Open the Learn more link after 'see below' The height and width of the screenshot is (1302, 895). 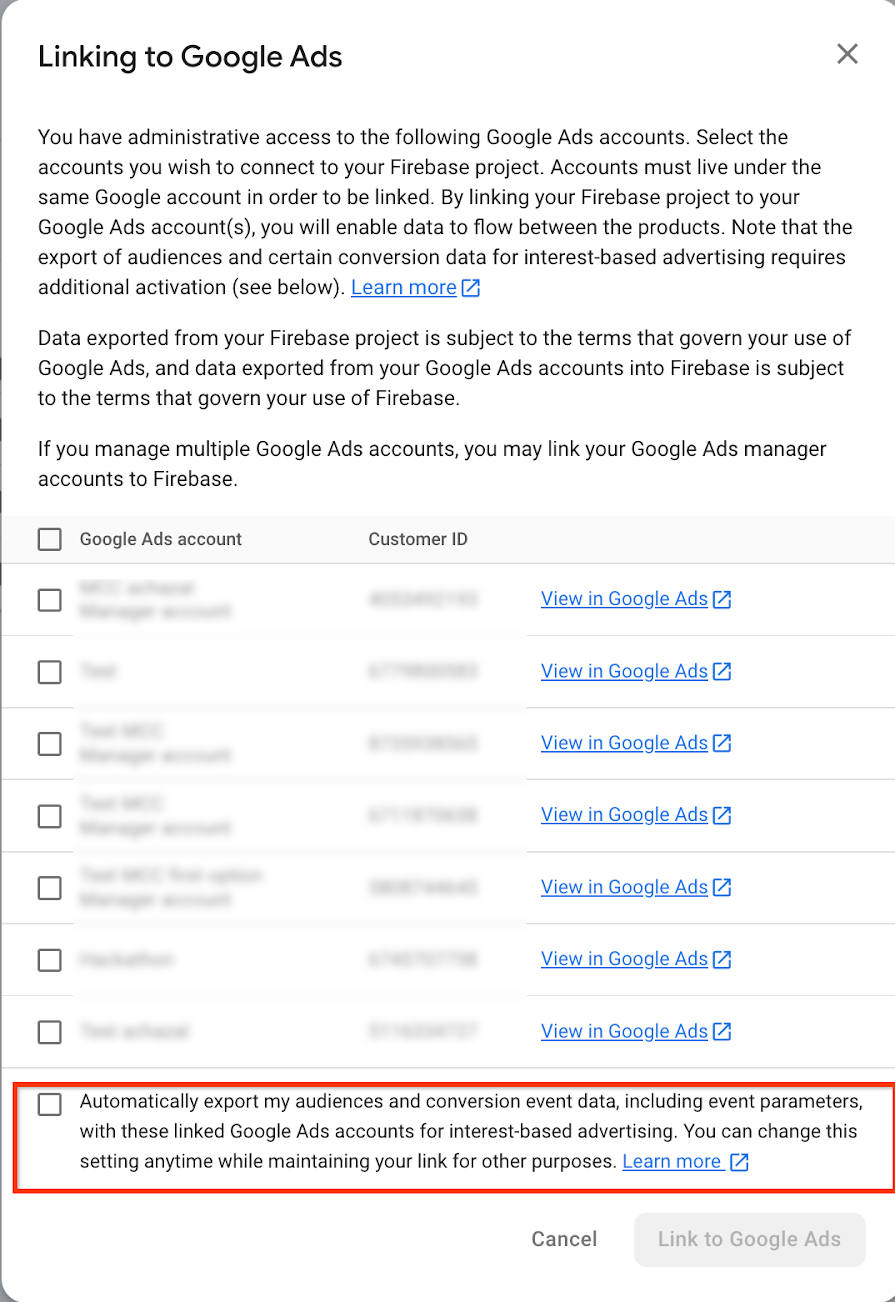[x=404, y=287]
